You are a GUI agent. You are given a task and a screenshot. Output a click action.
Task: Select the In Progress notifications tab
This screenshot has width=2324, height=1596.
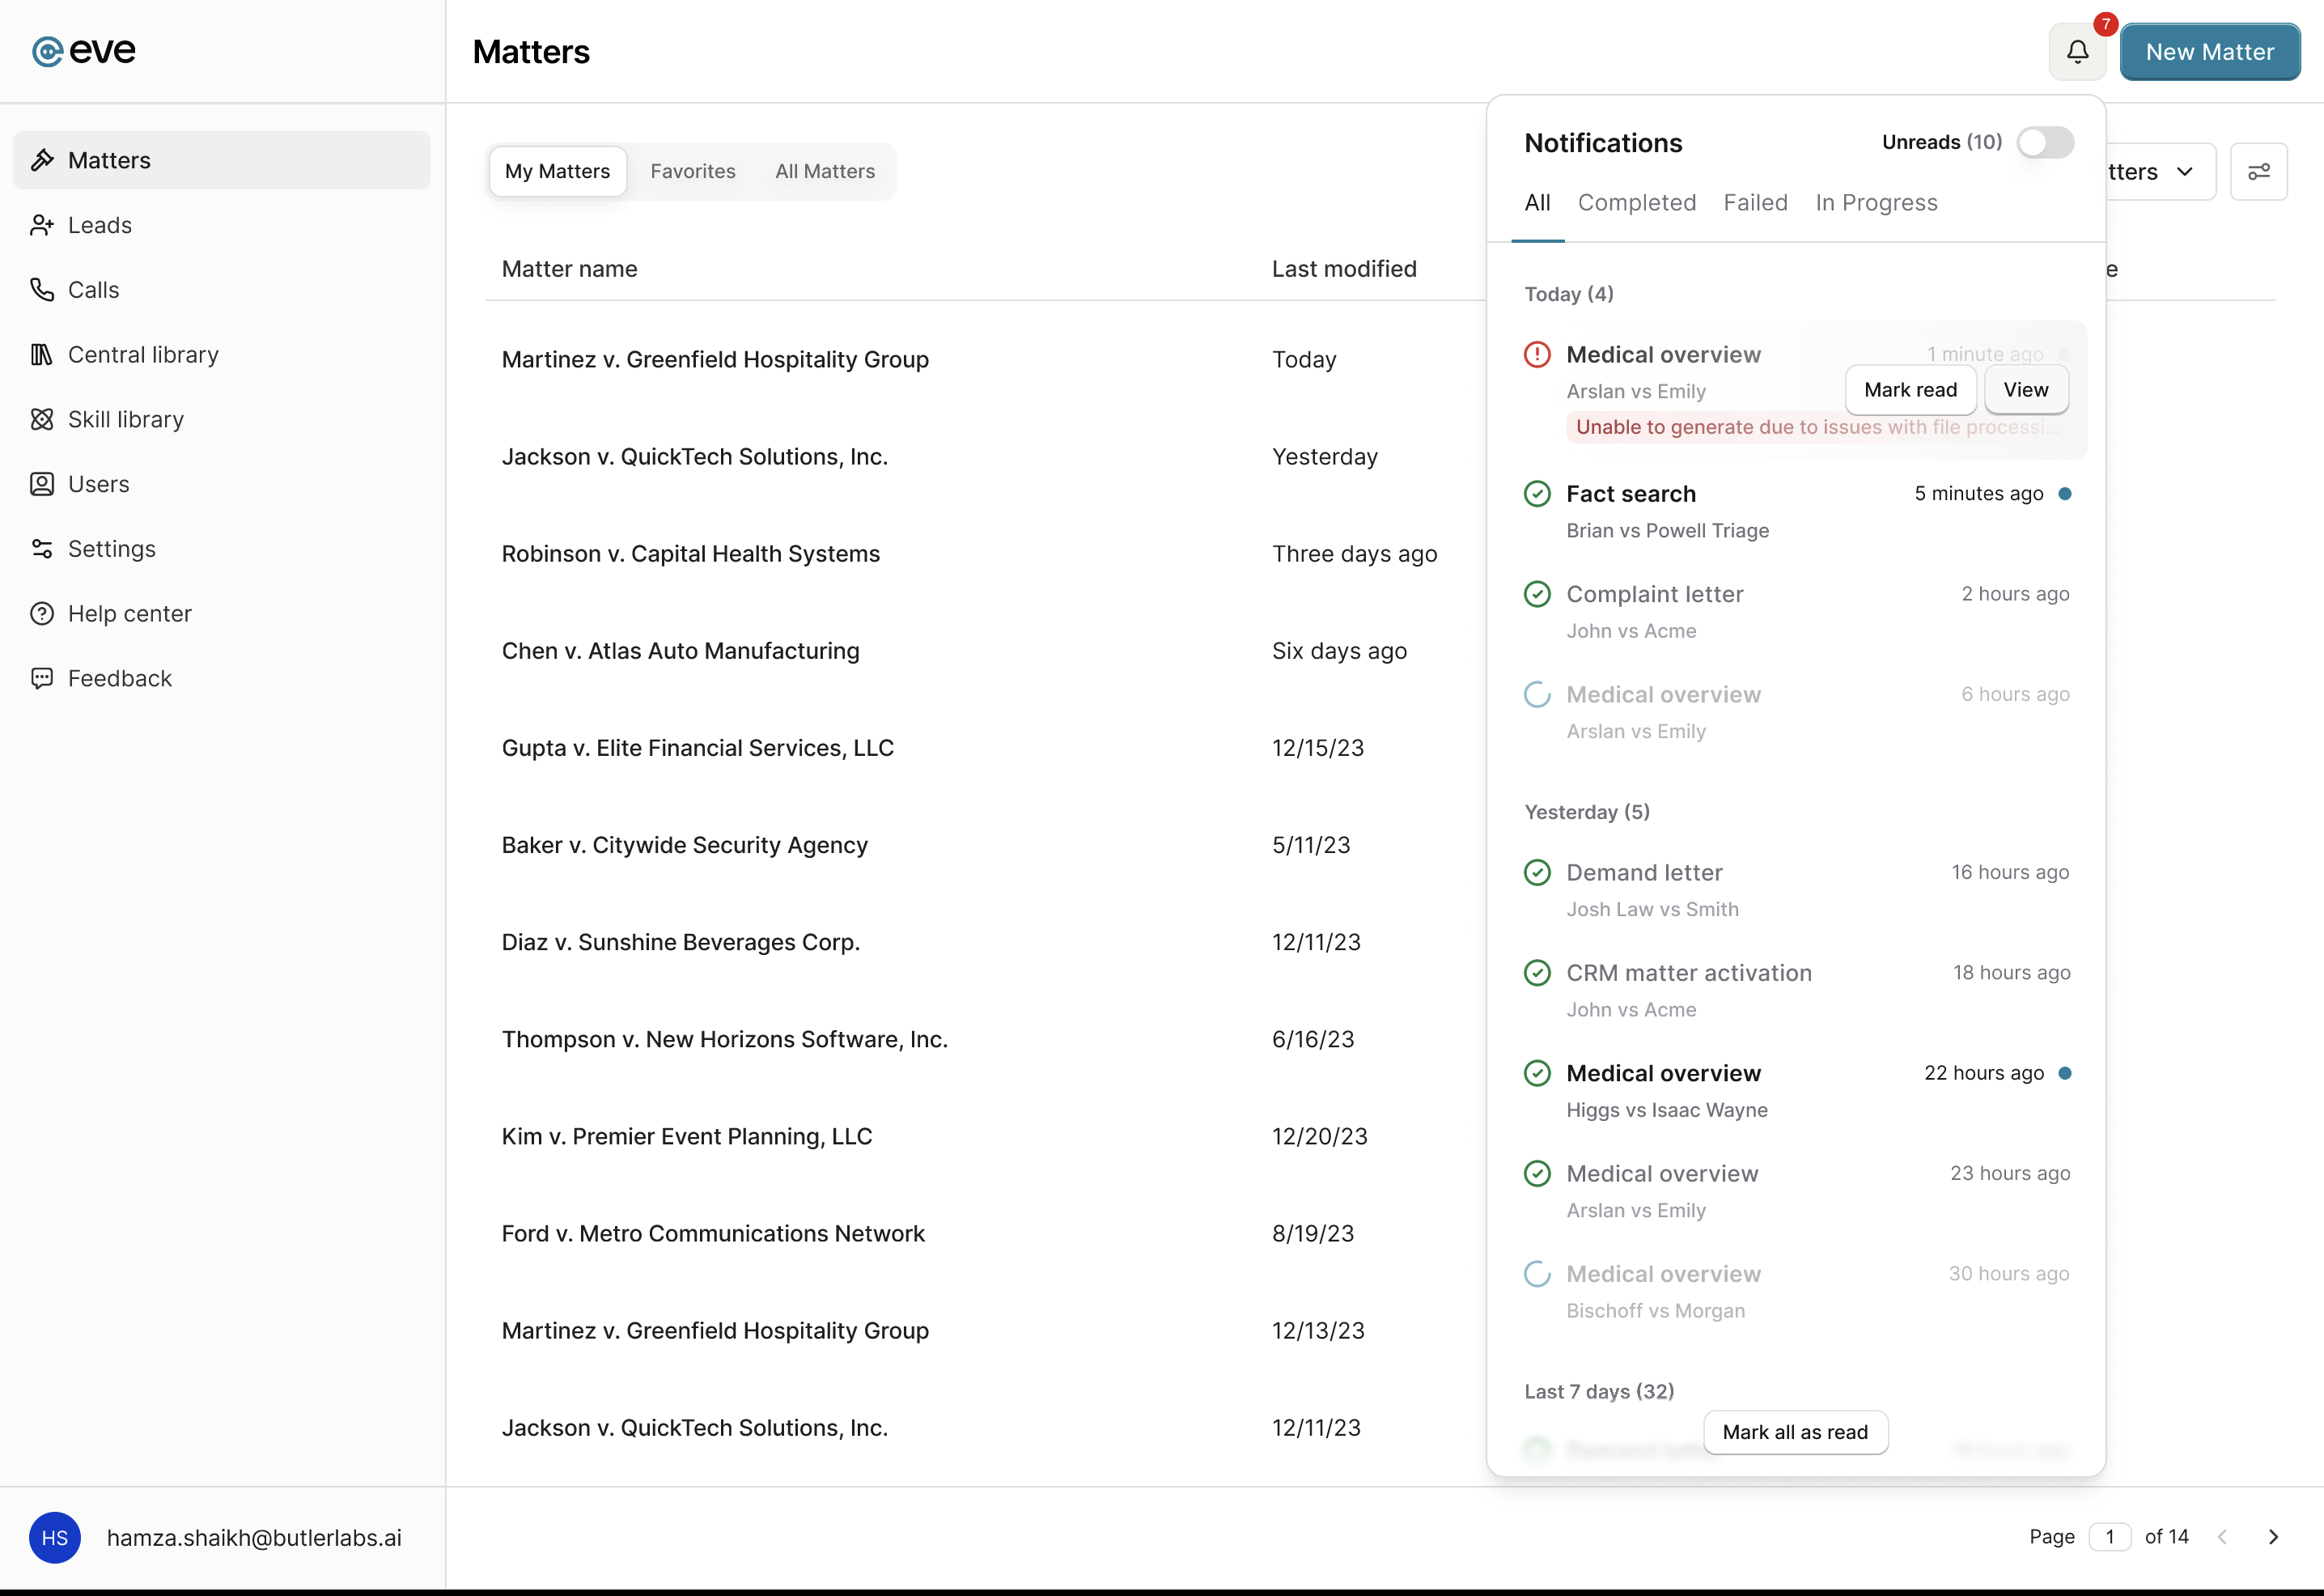tap(1877, 203)
